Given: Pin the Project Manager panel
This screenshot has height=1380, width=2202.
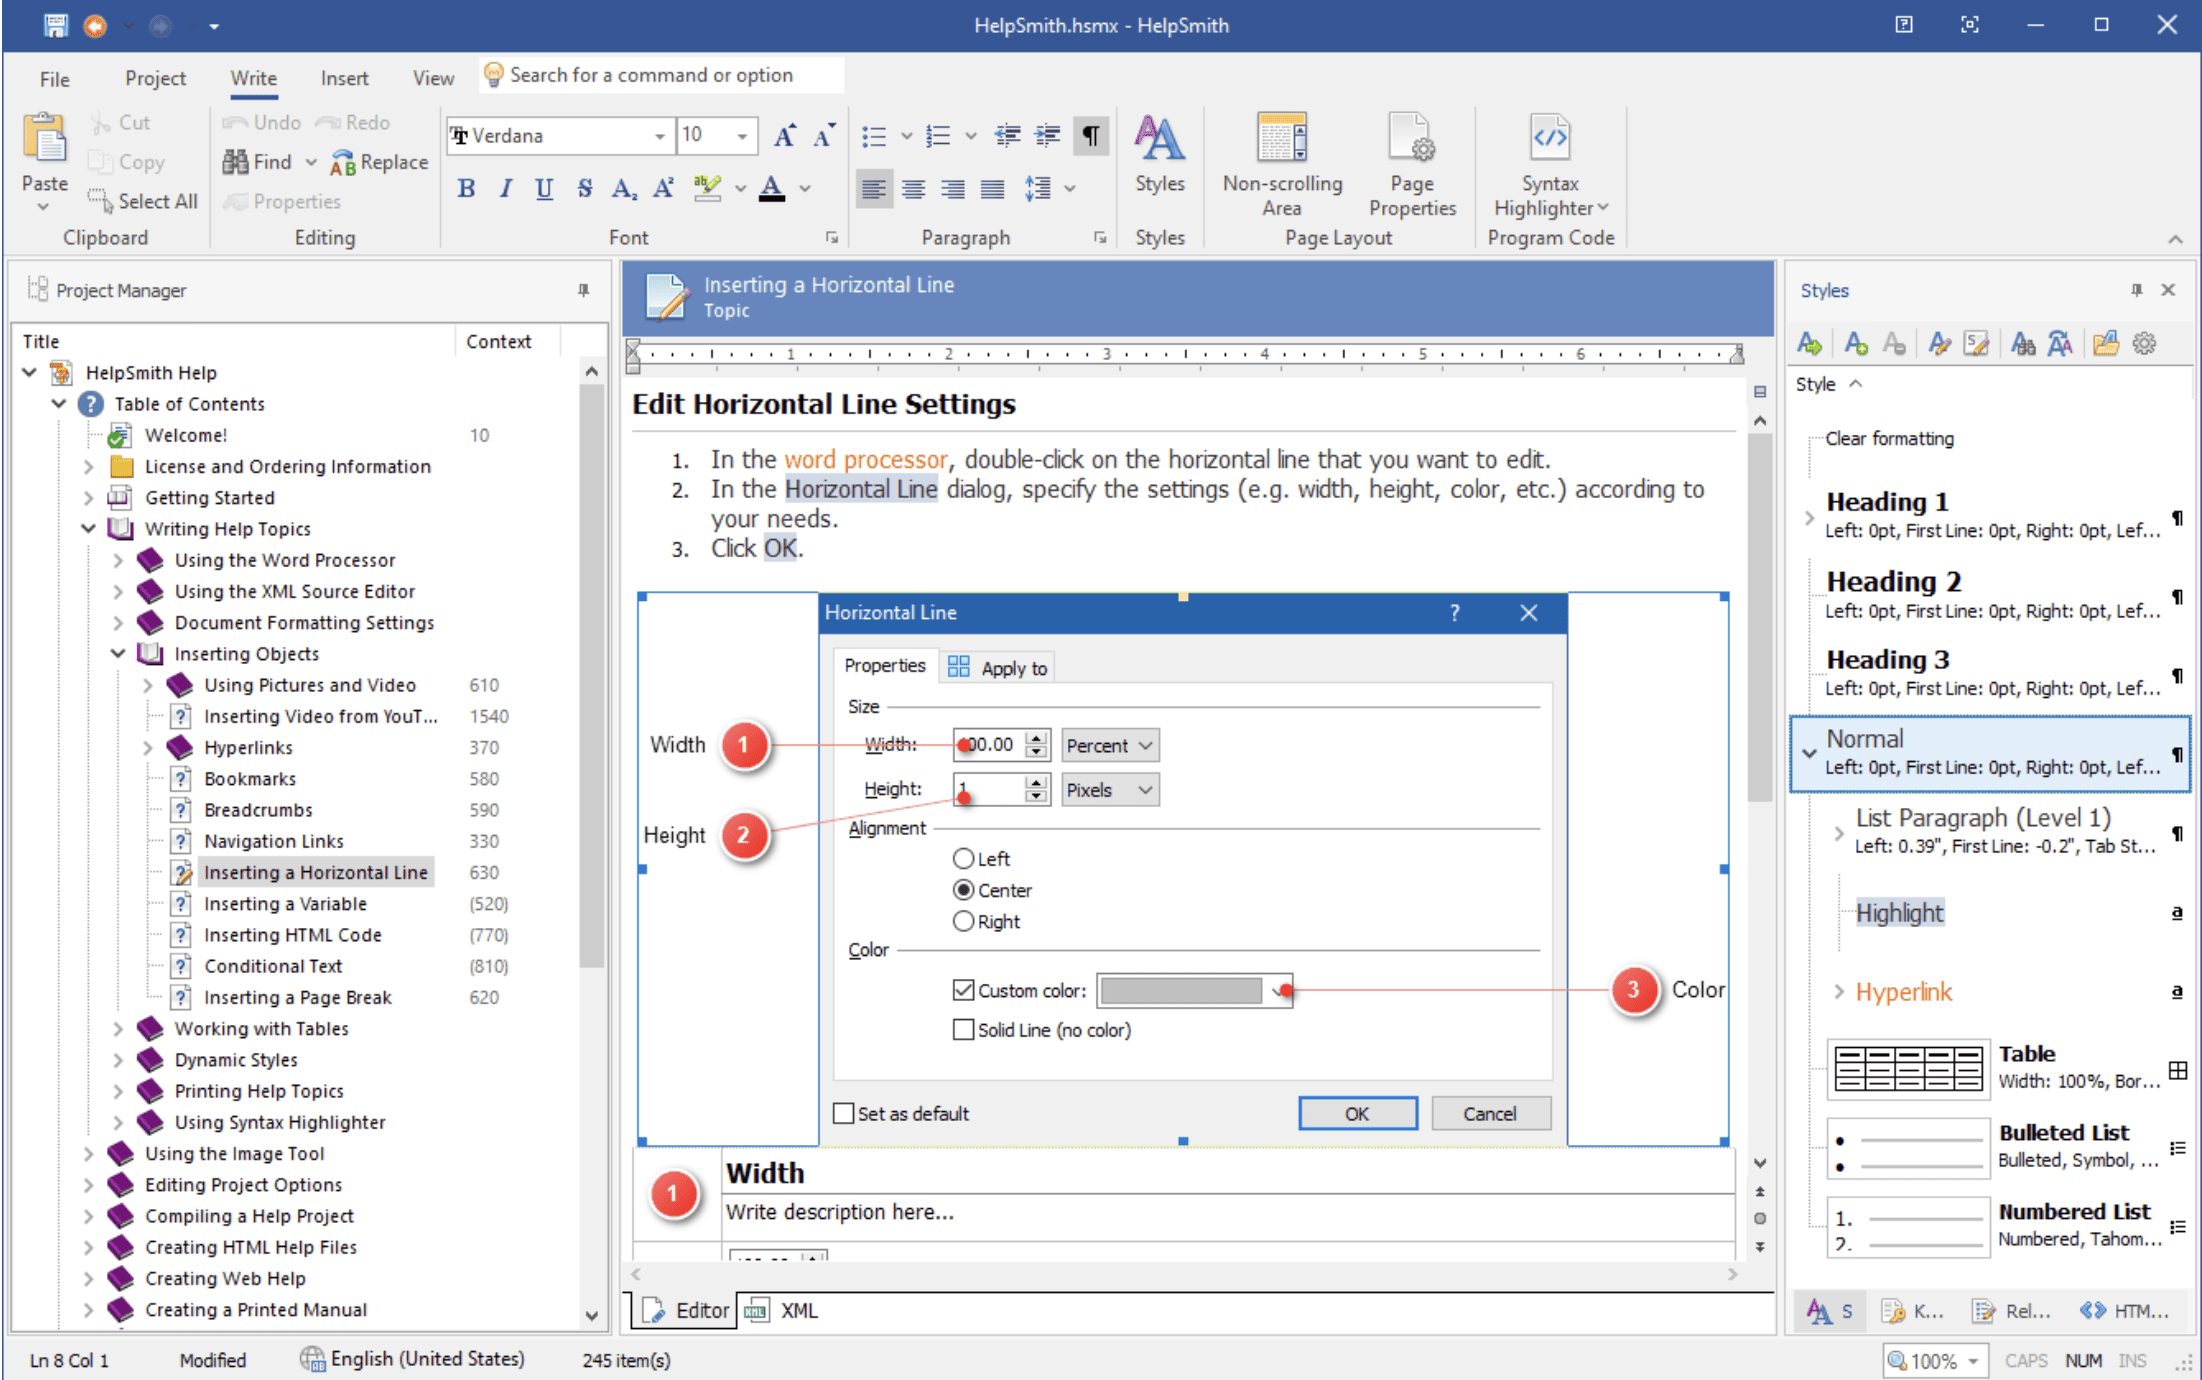Looking at the screenshot, I should [583, 290].
